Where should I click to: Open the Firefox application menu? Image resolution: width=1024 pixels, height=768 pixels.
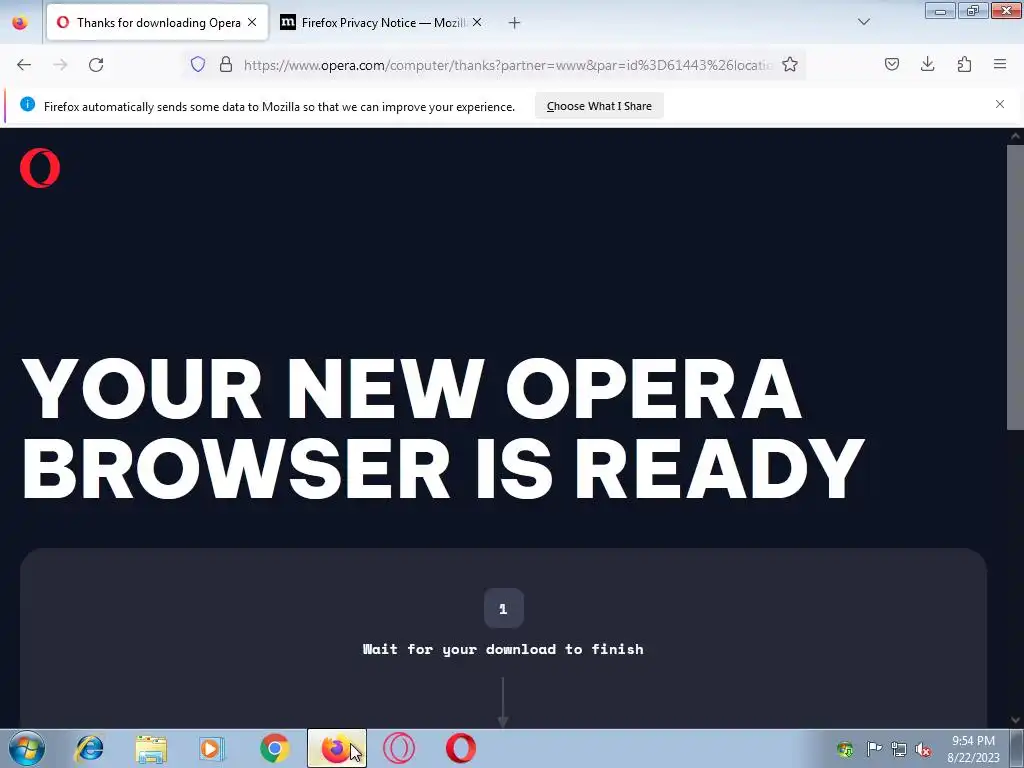tap(1000, 64)
